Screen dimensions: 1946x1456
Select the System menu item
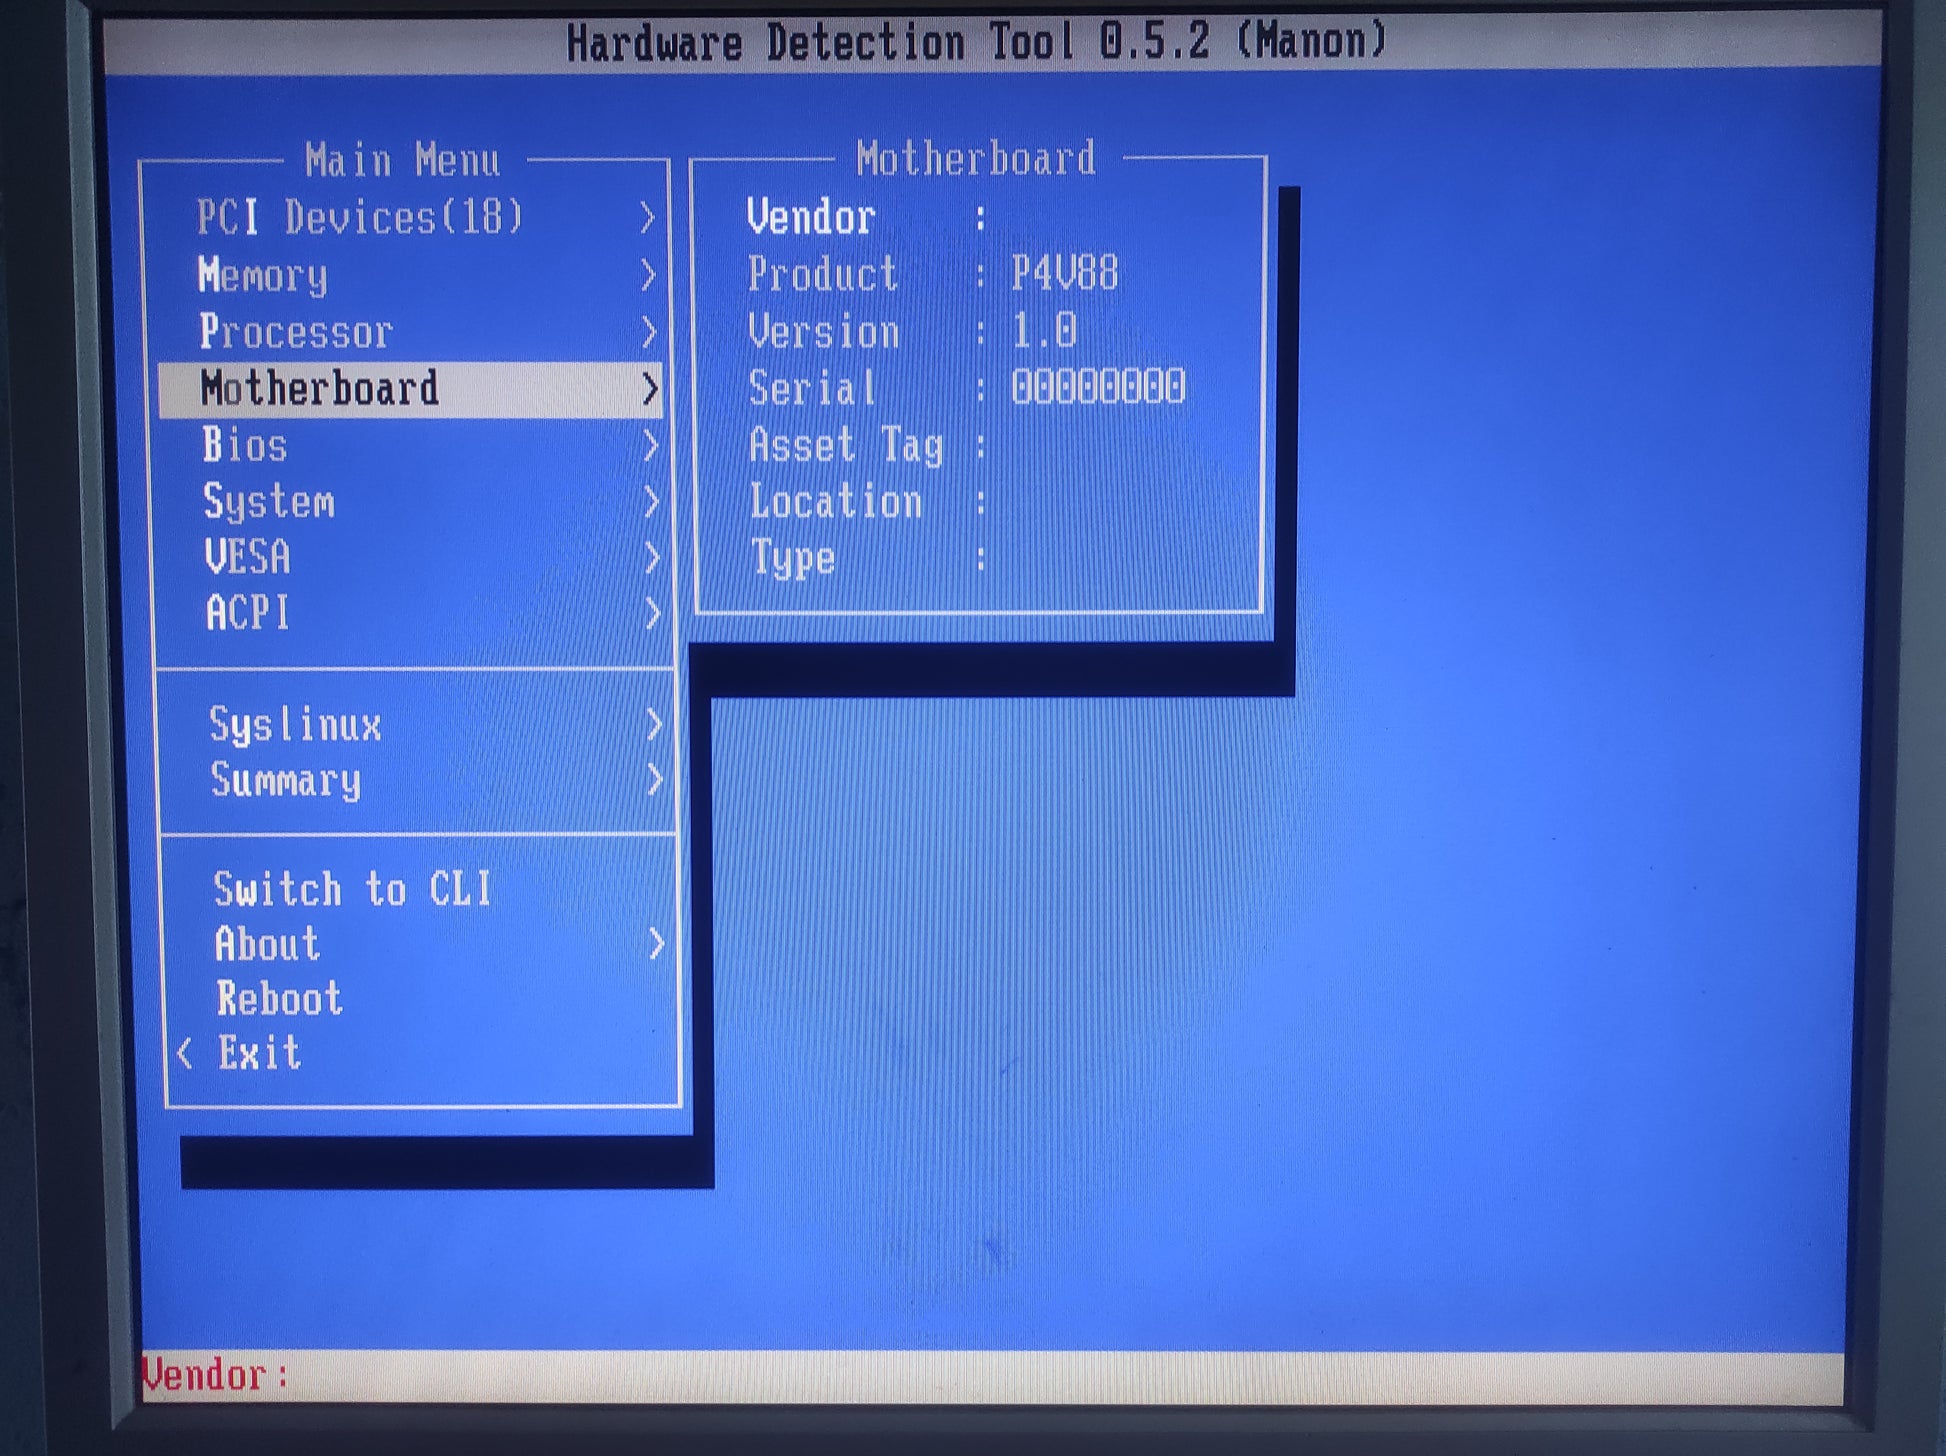tap(269, 501)
